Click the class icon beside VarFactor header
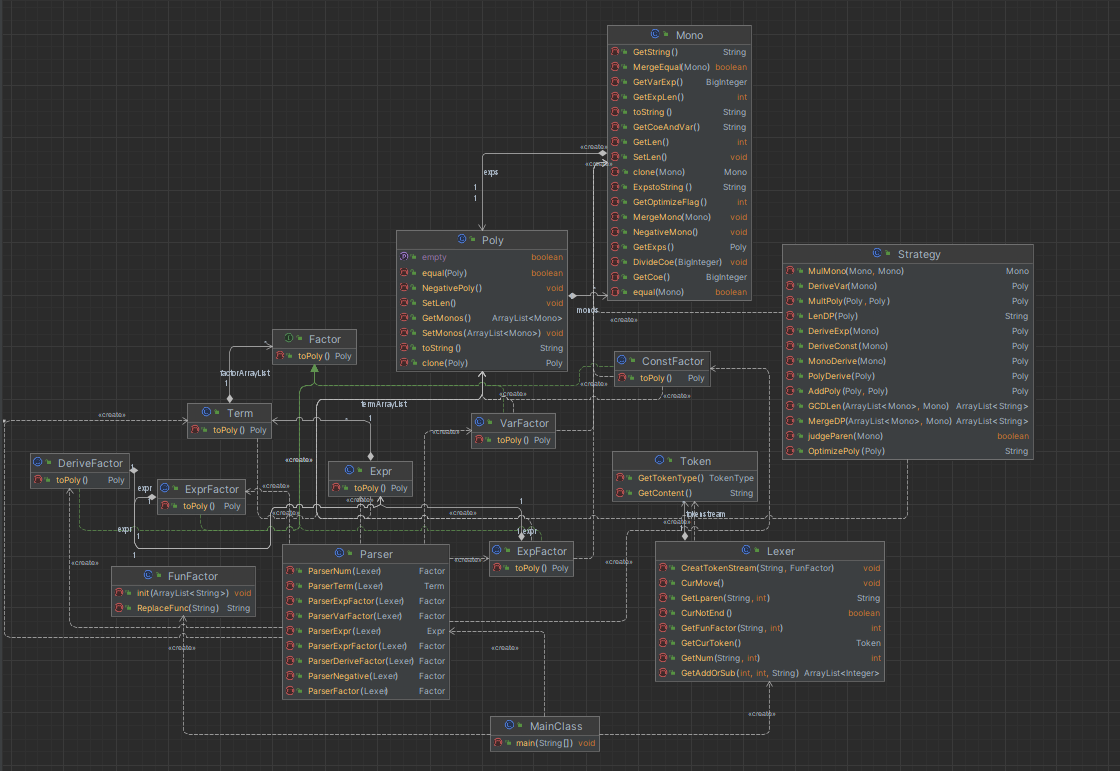Viewport: 1120px width, 771px height. 479,422
